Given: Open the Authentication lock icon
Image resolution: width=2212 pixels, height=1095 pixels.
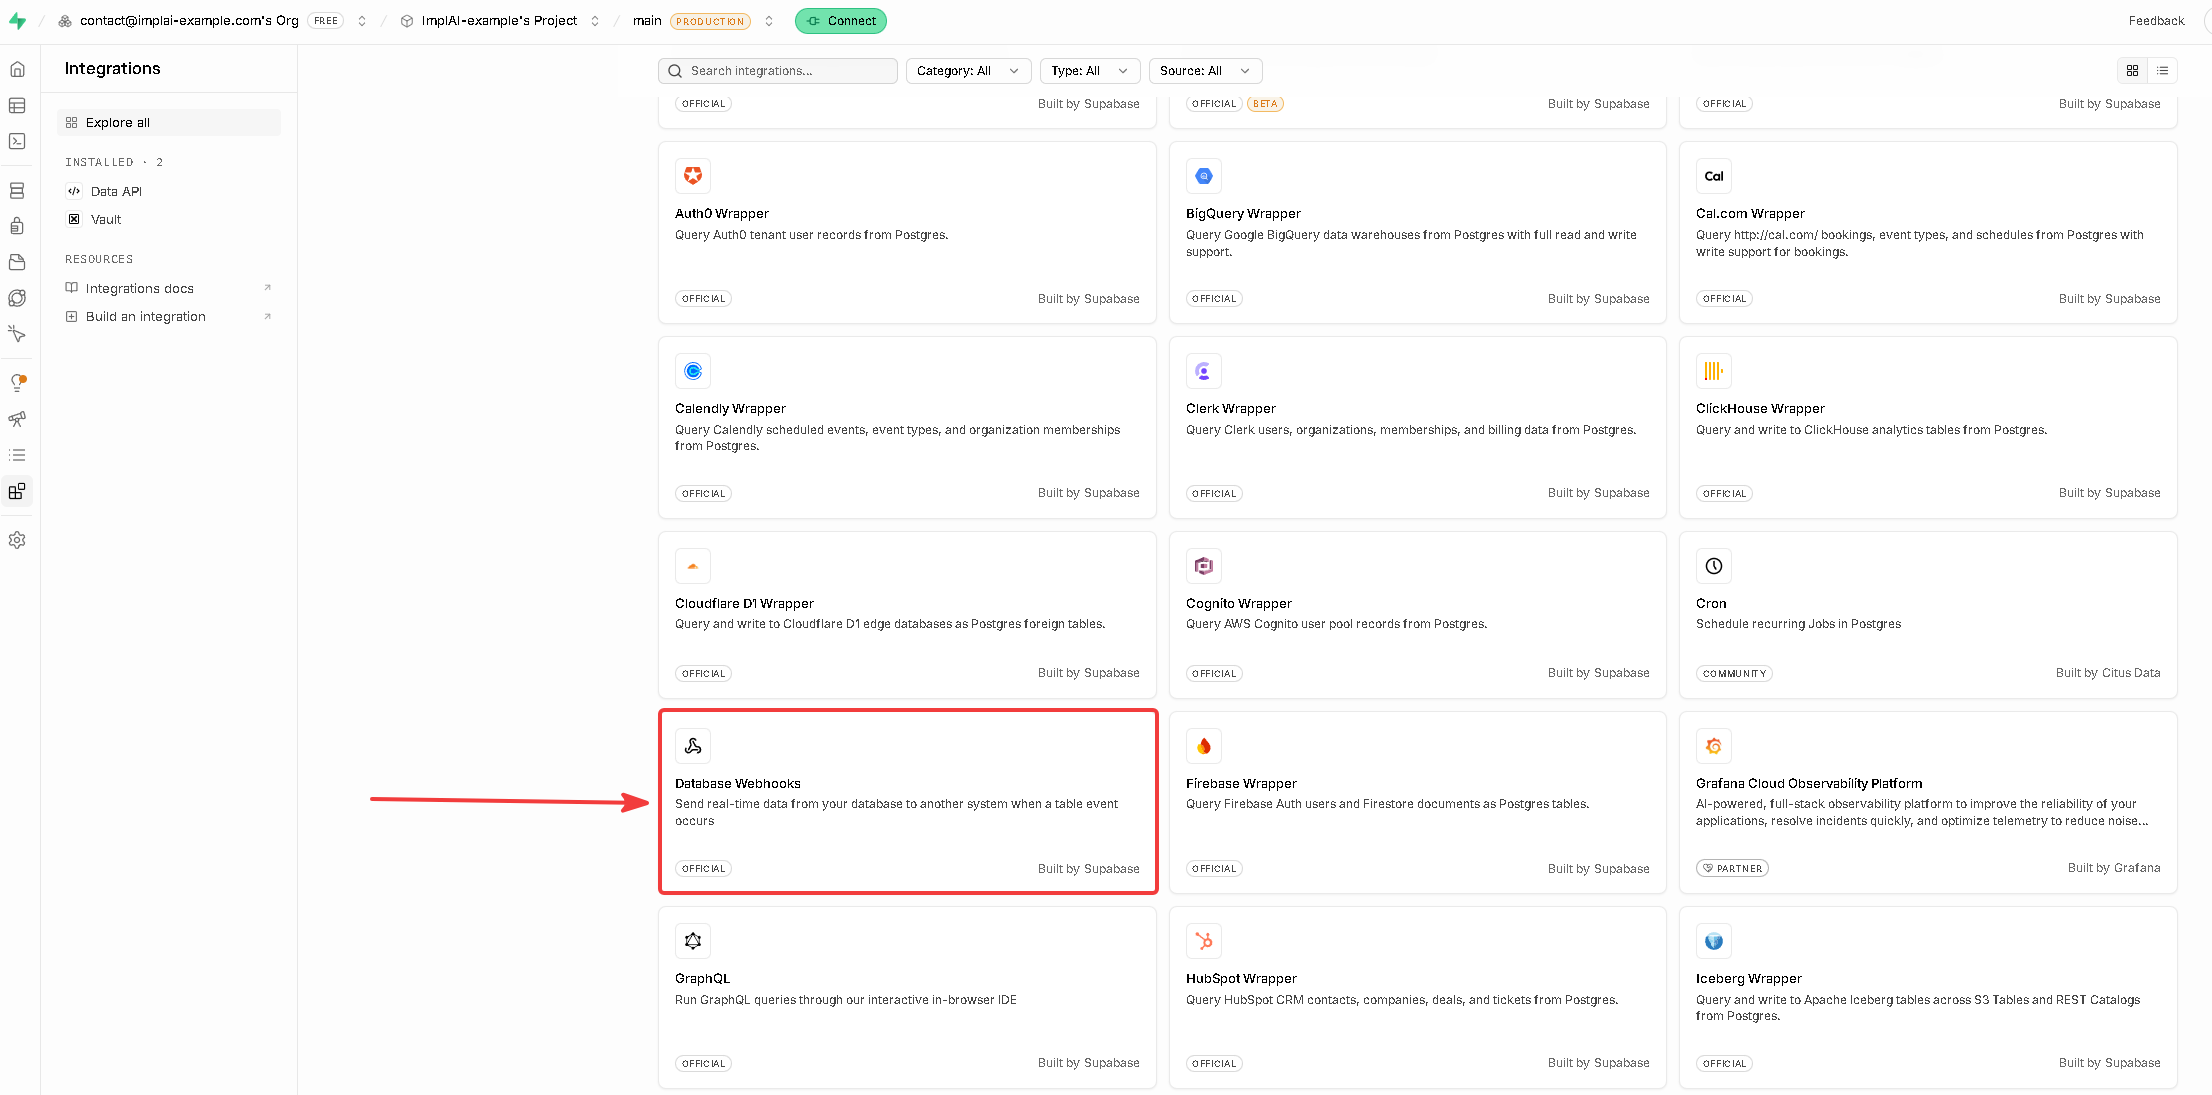Looking at the screenshot, I should (x=17, y=226).
